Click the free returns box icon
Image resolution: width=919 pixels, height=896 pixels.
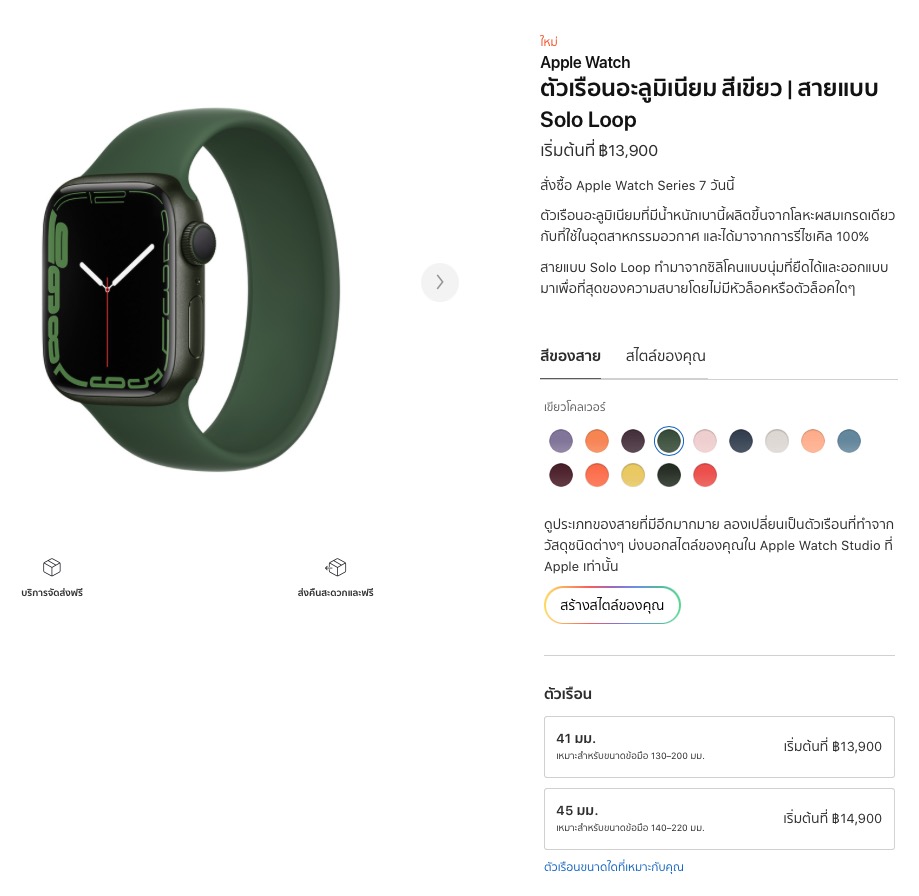tap(336, 567)
